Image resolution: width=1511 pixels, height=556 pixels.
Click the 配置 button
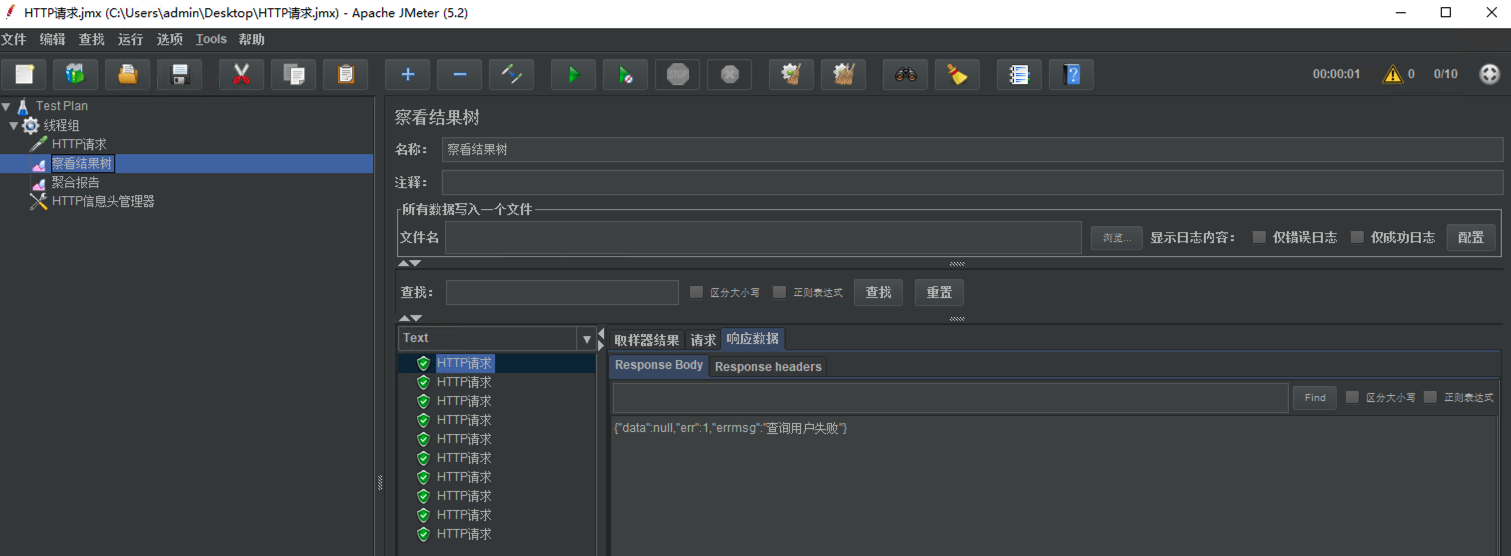coord(1470,238)
